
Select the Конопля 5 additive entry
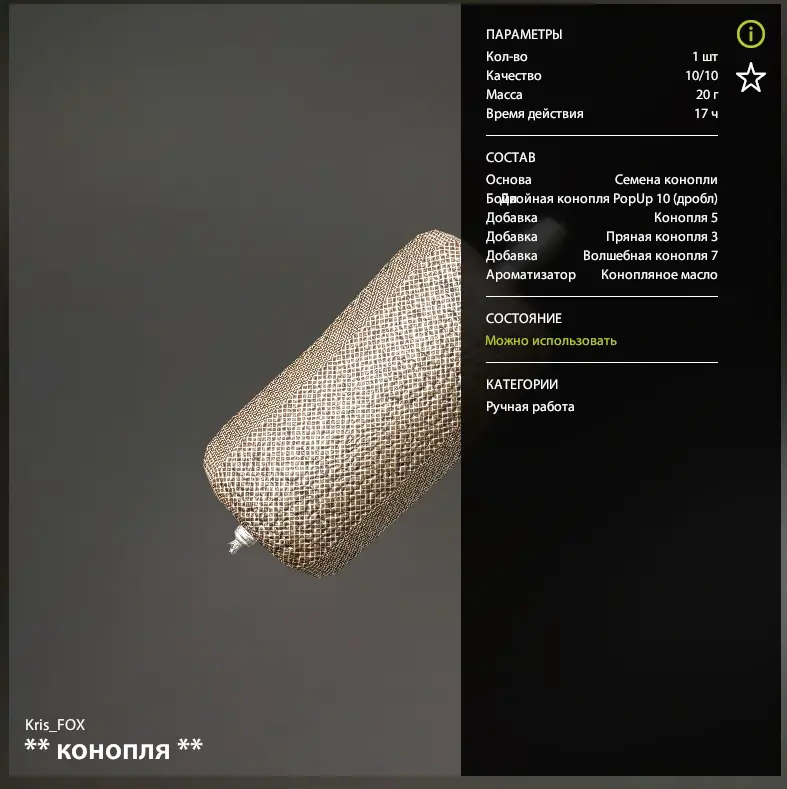pyautogui.click(x=685, y=217)
